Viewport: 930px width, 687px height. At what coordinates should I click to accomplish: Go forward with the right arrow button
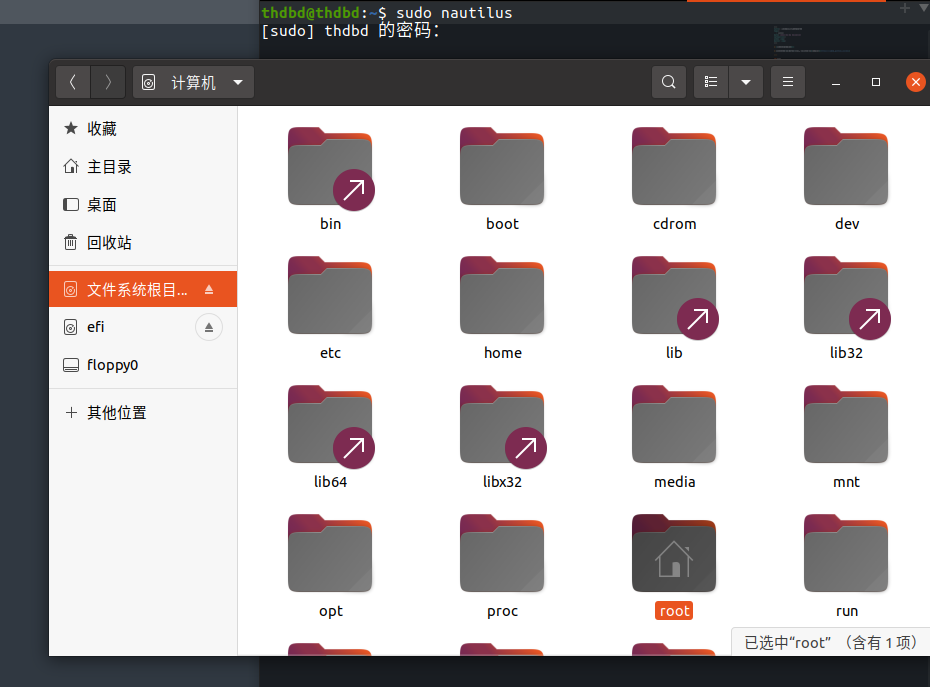pos(108,82)
